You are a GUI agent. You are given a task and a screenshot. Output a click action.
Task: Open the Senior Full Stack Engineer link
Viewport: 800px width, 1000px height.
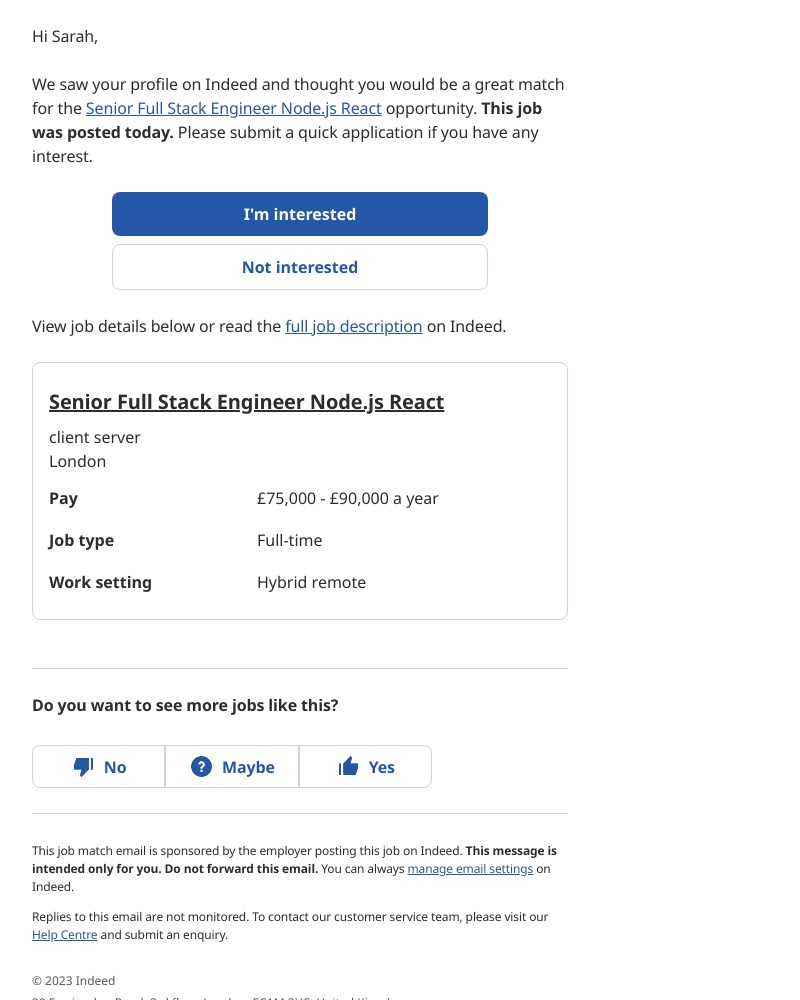click(233, 108)
